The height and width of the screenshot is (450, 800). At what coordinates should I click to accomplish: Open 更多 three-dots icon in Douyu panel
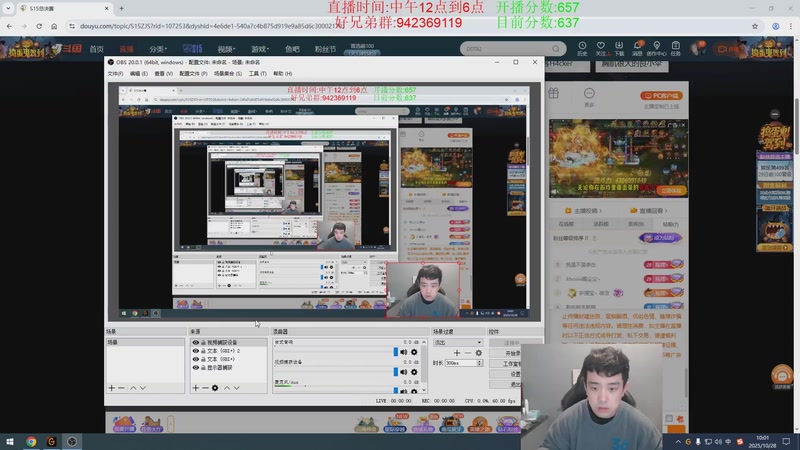[589, 96]
